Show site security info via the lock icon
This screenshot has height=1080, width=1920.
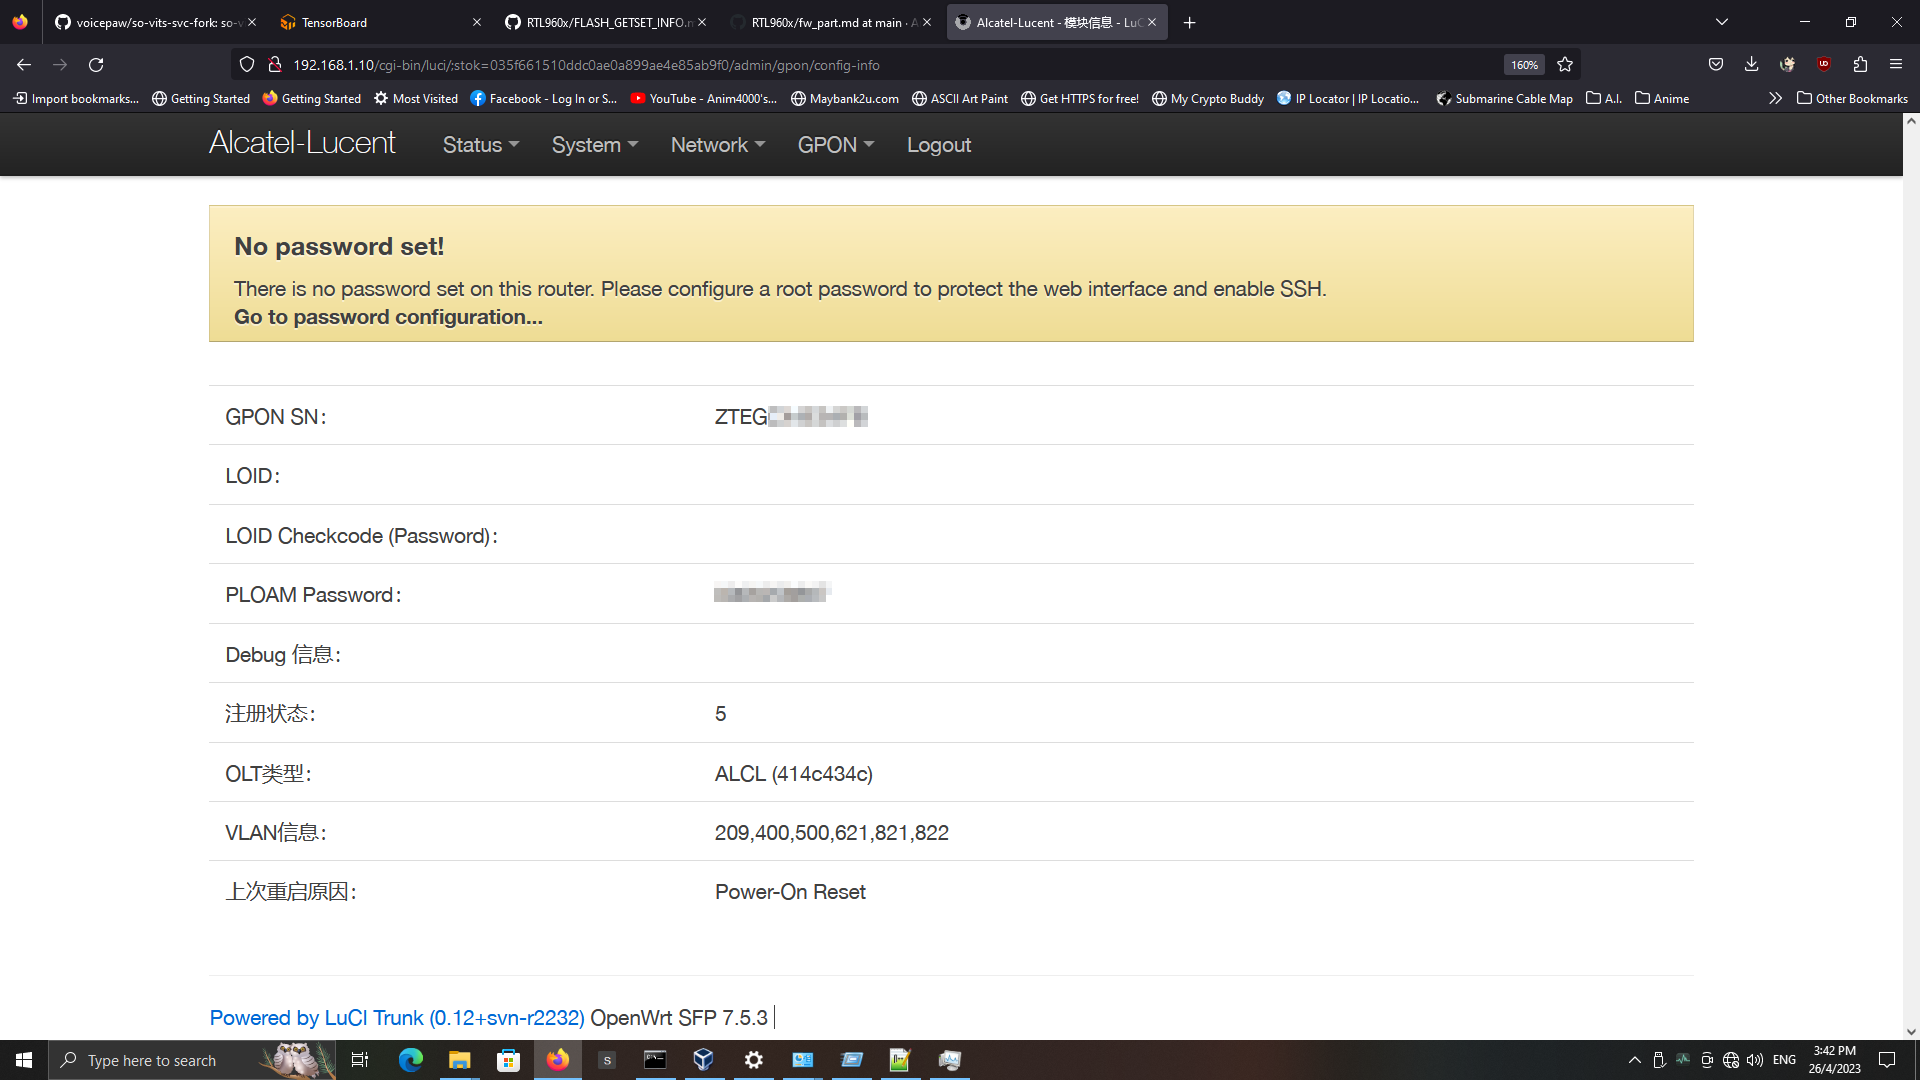pos(274,65)
